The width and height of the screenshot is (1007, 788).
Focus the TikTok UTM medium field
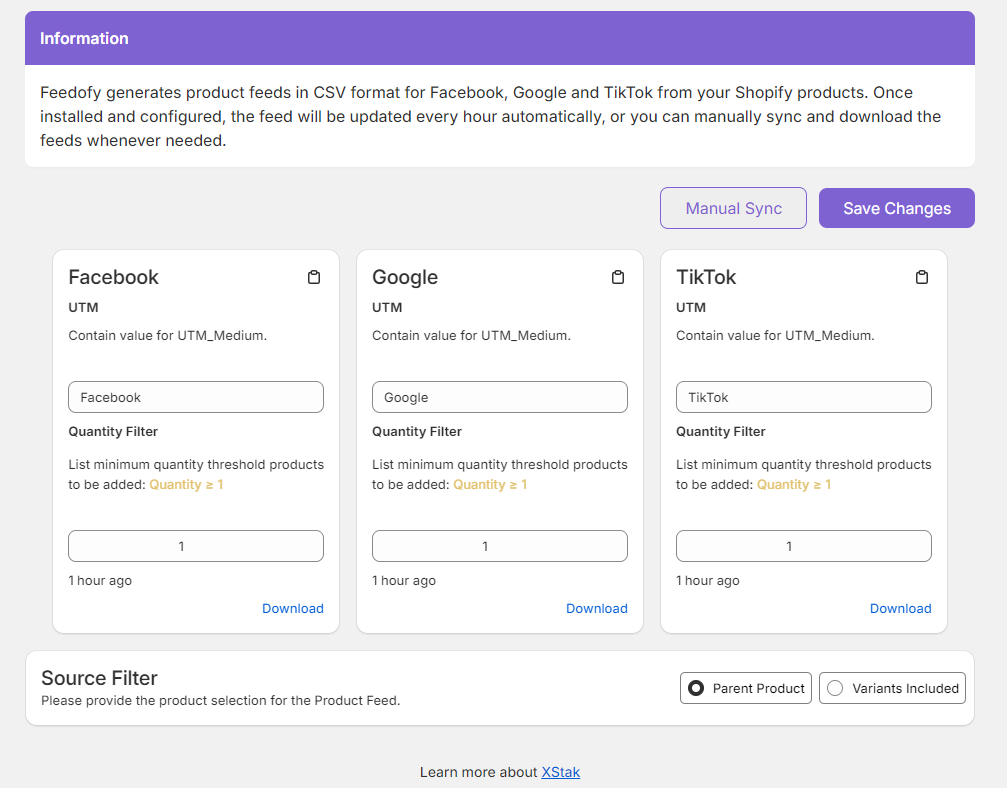tap(804, 397)
